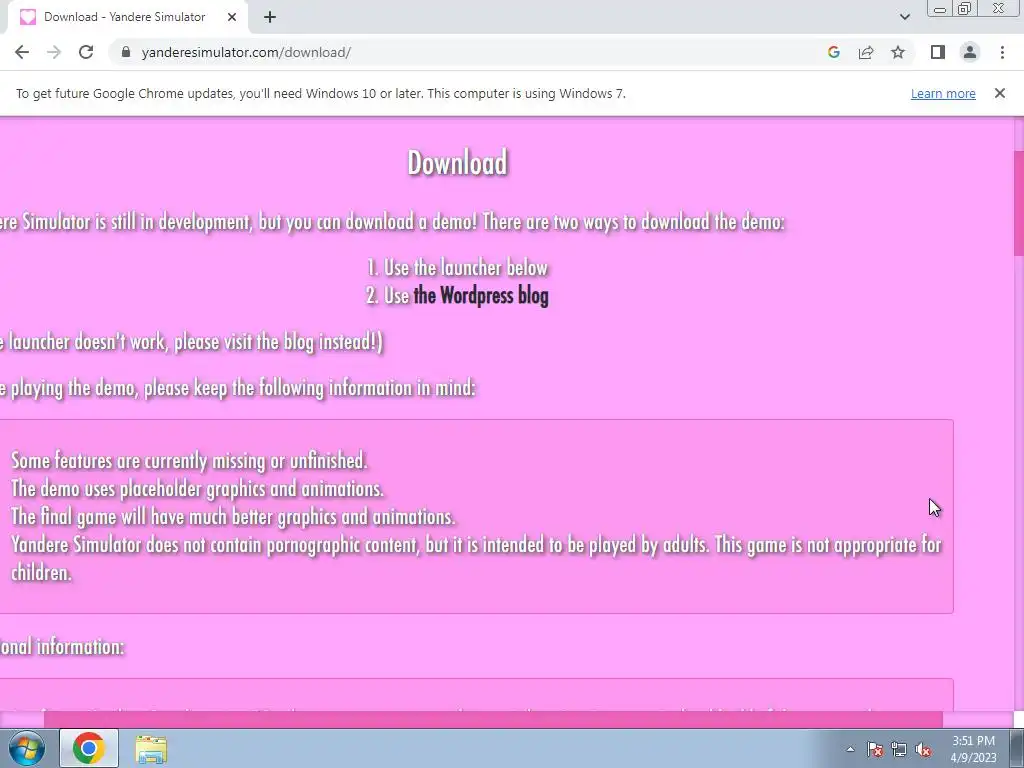Screen dimensions: 1024x768
Task: Open the Windows Start menu
Action: click(x=26, y=748)
